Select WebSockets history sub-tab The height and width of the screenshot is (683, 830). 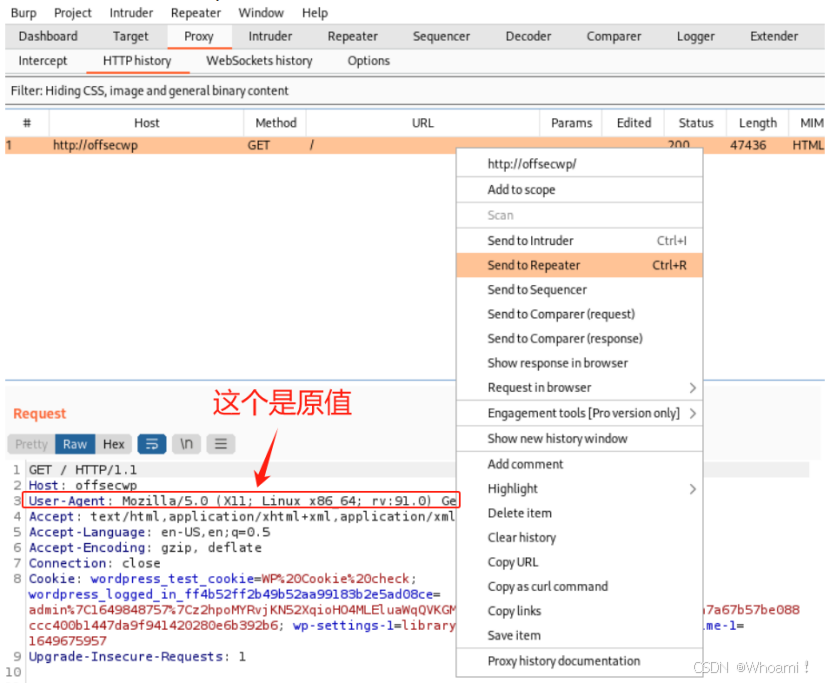pos(259,61)
